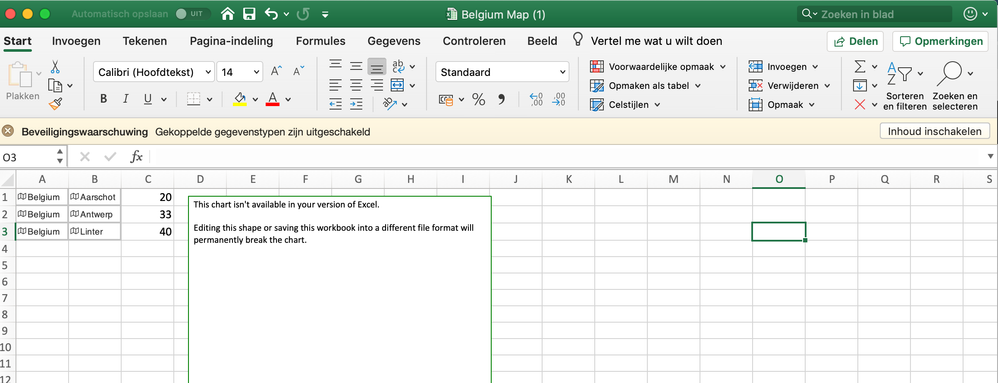Click the Cut scissors icon
998x383 pixels.
point(55,67)
